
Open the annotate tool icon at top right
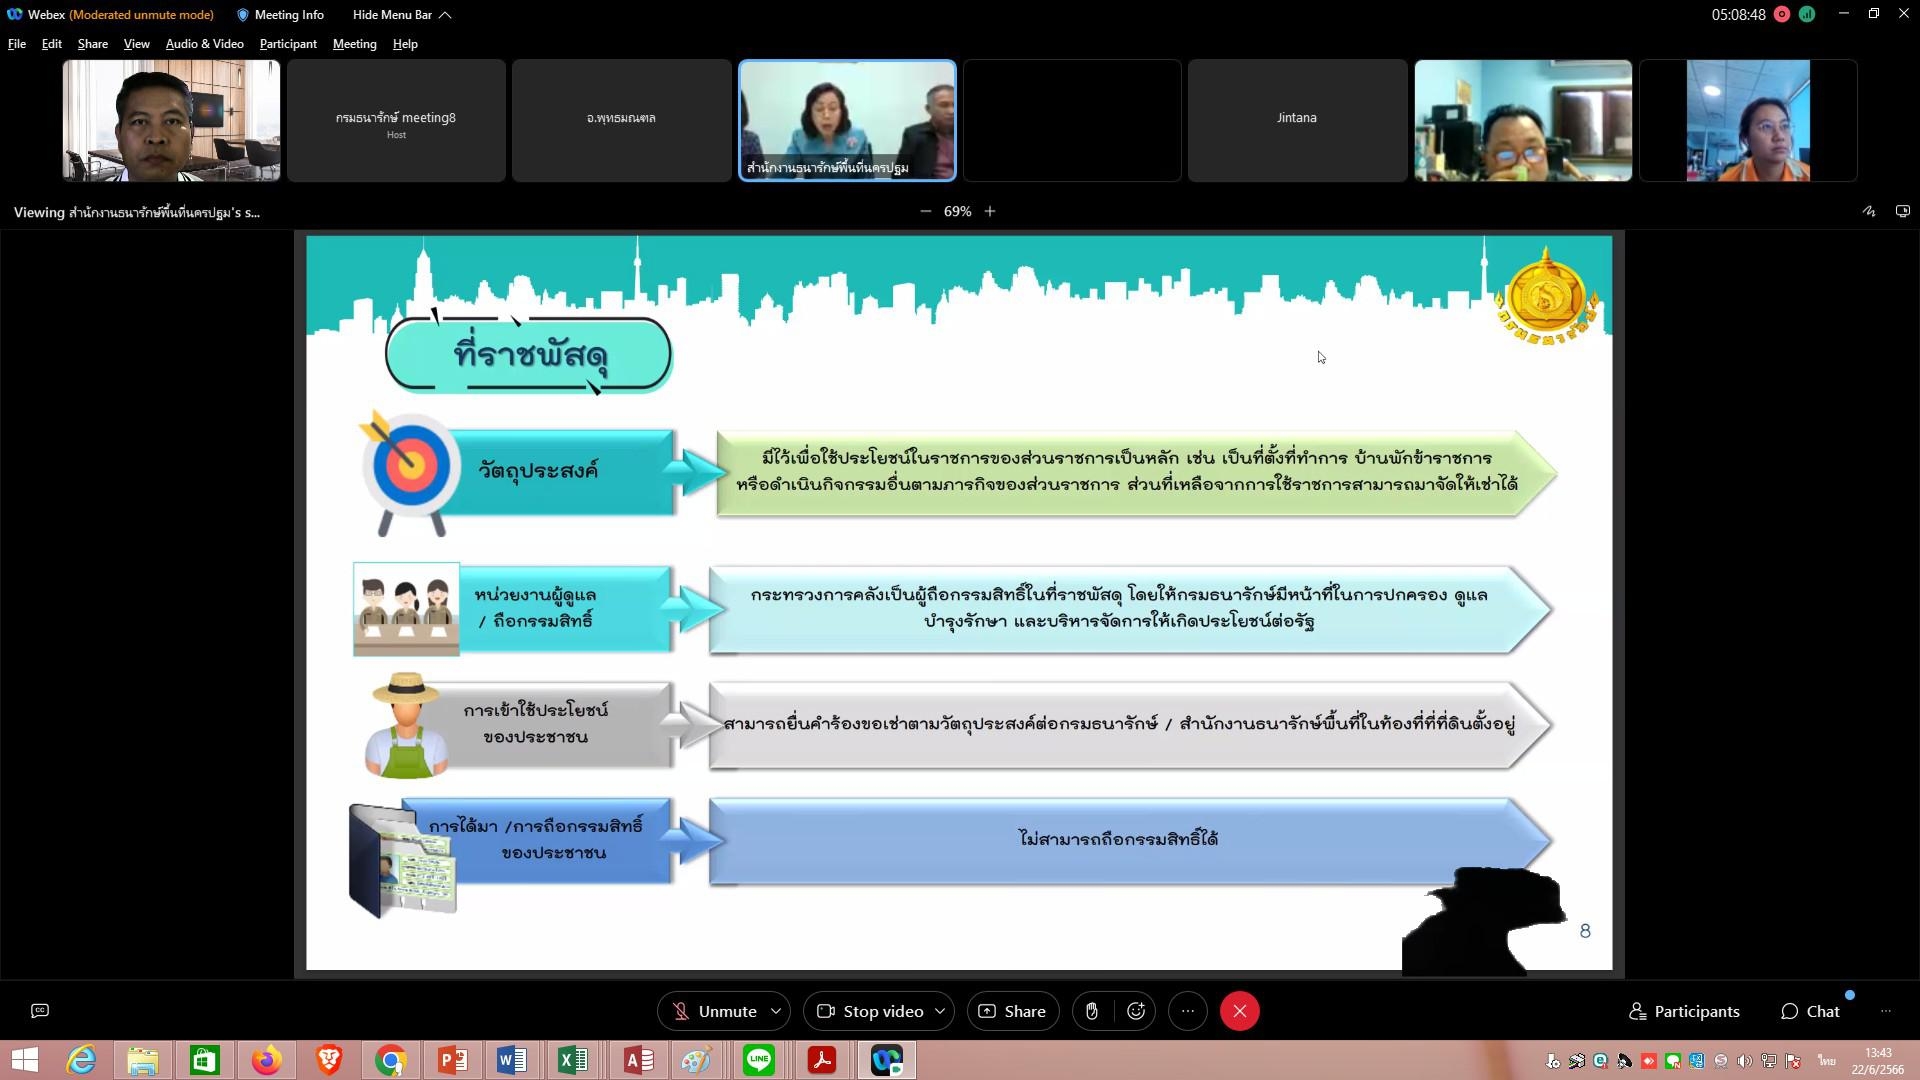coord(1868,211)
